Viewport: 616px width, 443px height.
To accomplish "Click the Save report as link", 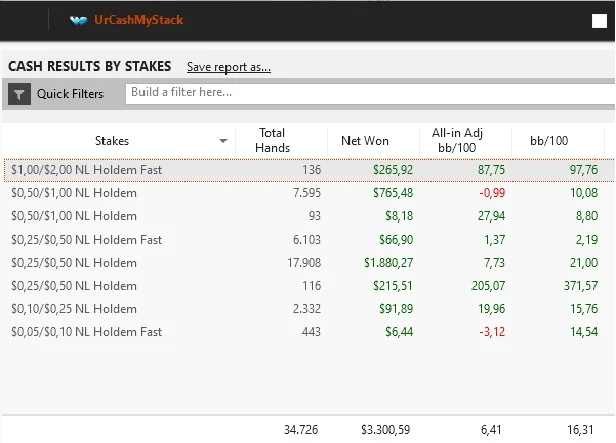I will pos(229,67).
